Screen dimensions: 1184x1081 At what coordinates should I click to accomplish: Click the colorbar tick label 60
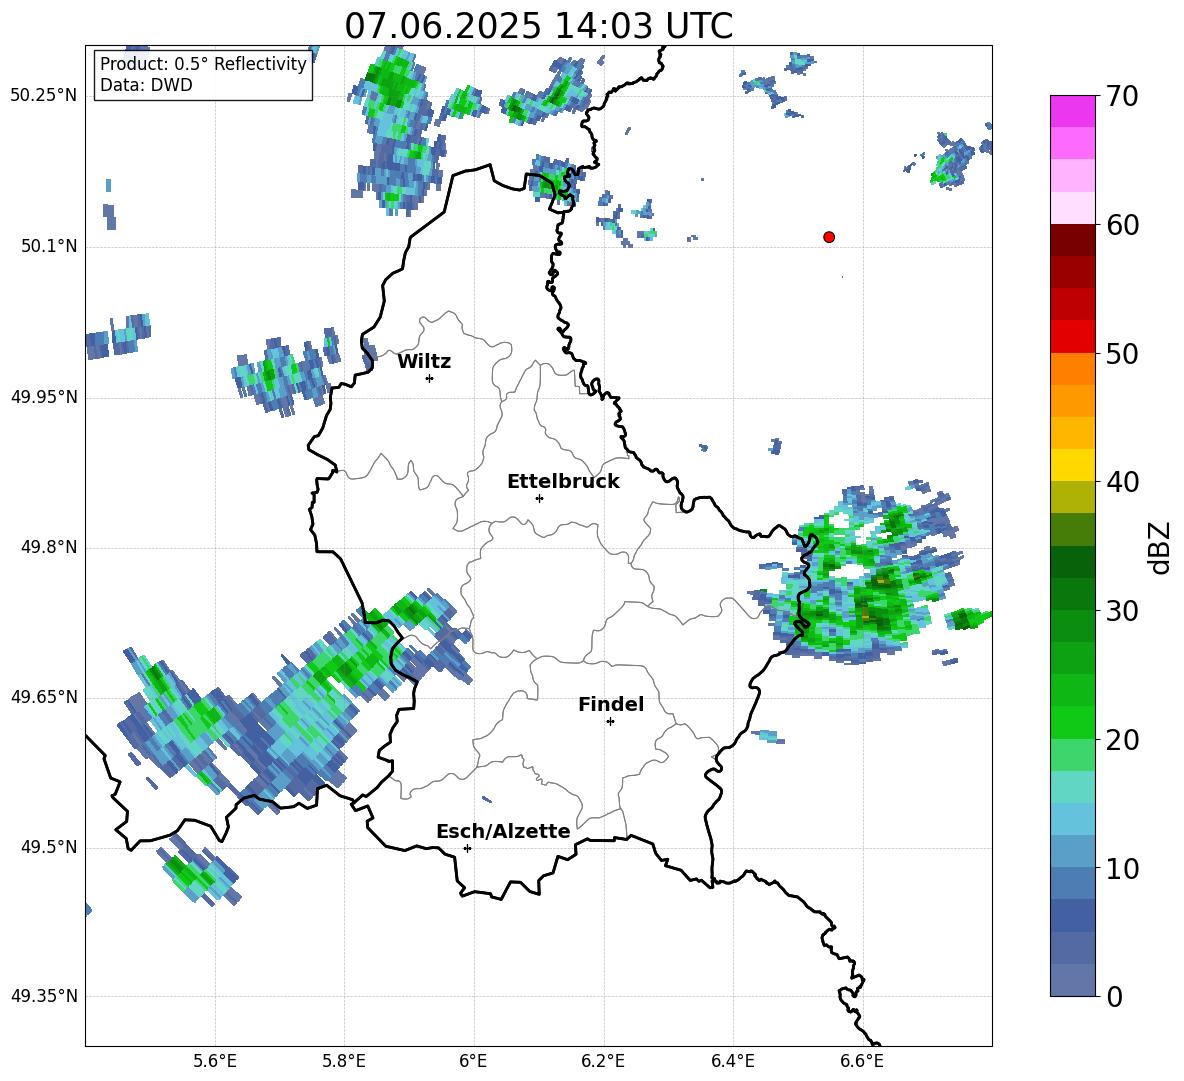click(x=1122, y=225)
